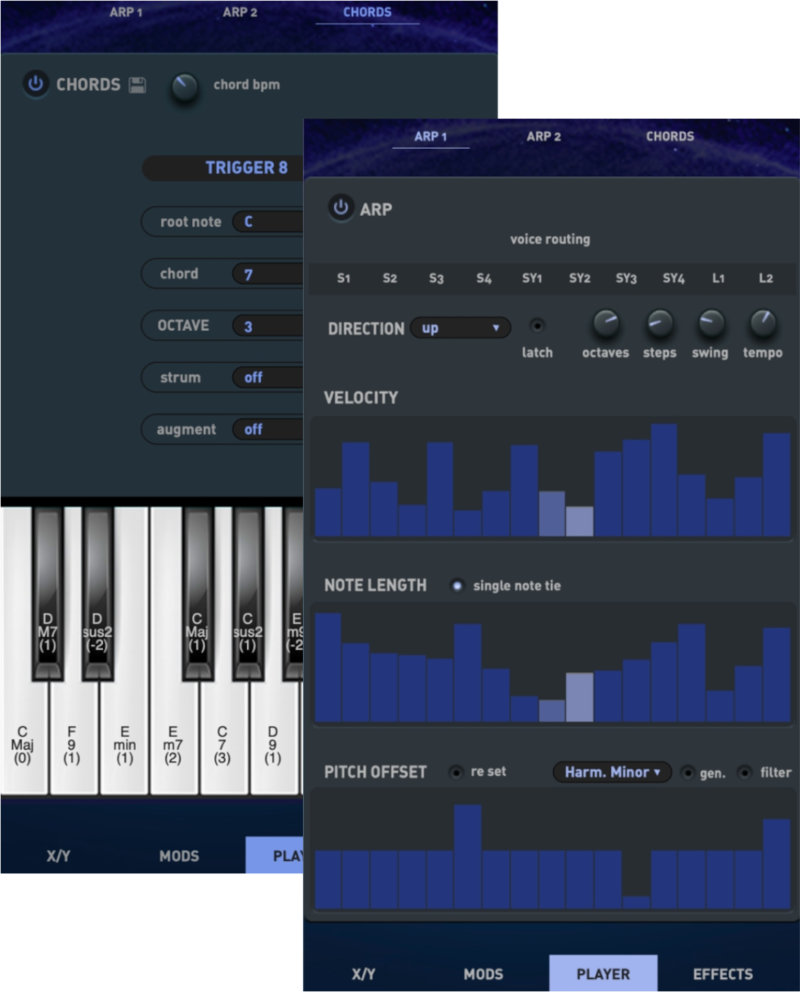The image size is (800, 992).
Task: Click the first VELOCITY step bar
Action: pos(328,512)
